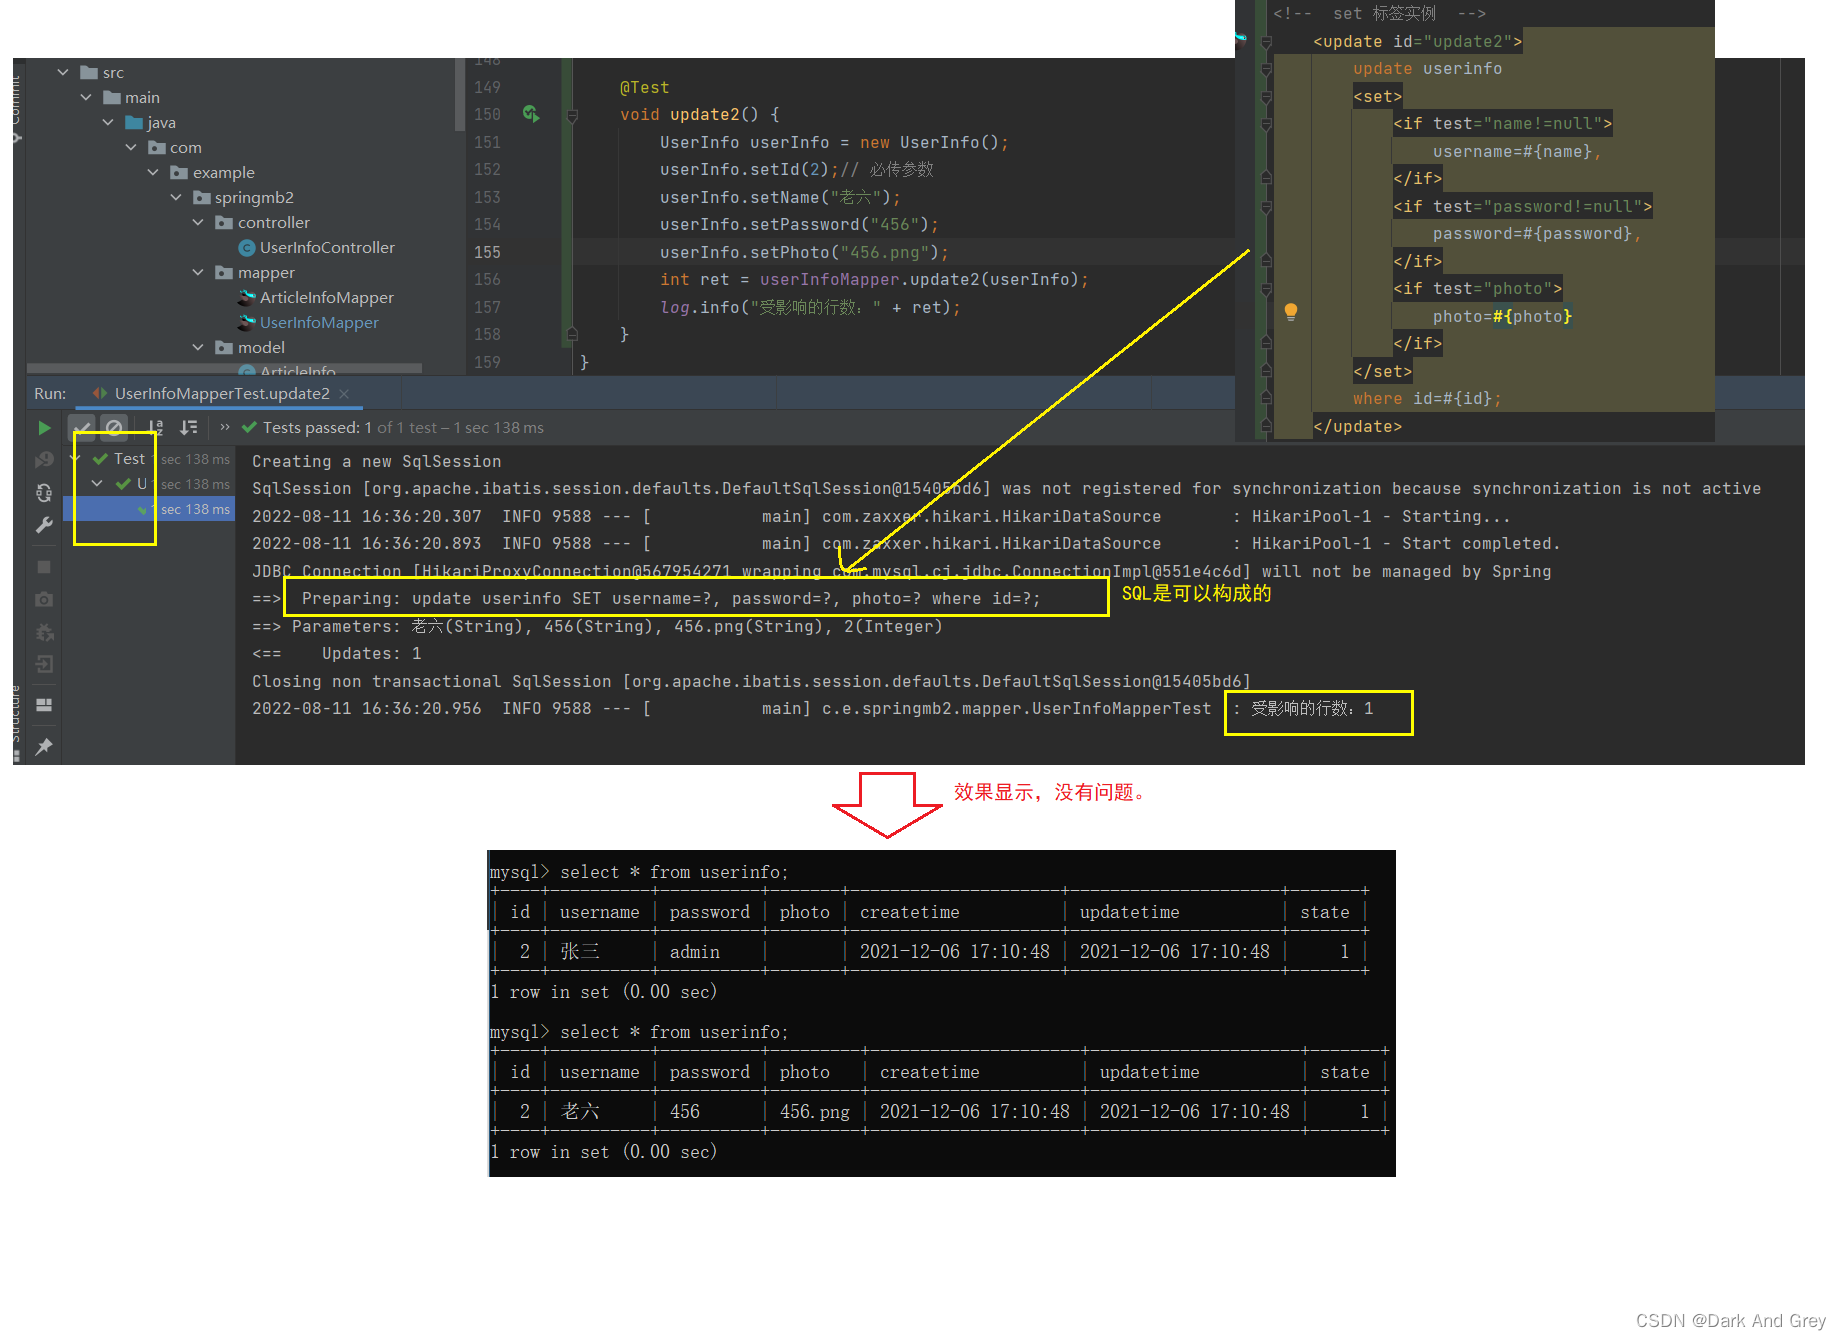The image size is (1842, 1340).
Task: Click the layout restore icon
Action: 44,705
